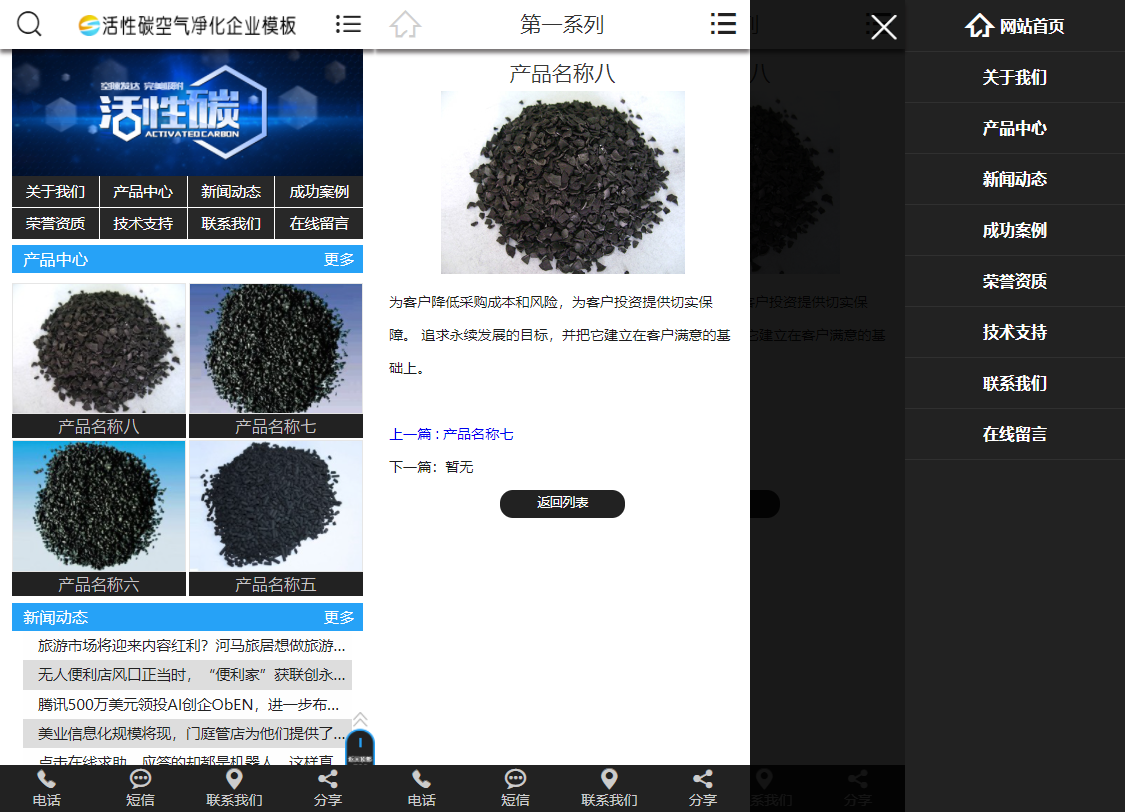Close the side menu with X icon
Screen dimensions: 1125x812
pyautogui.click(x=884, y=27)
